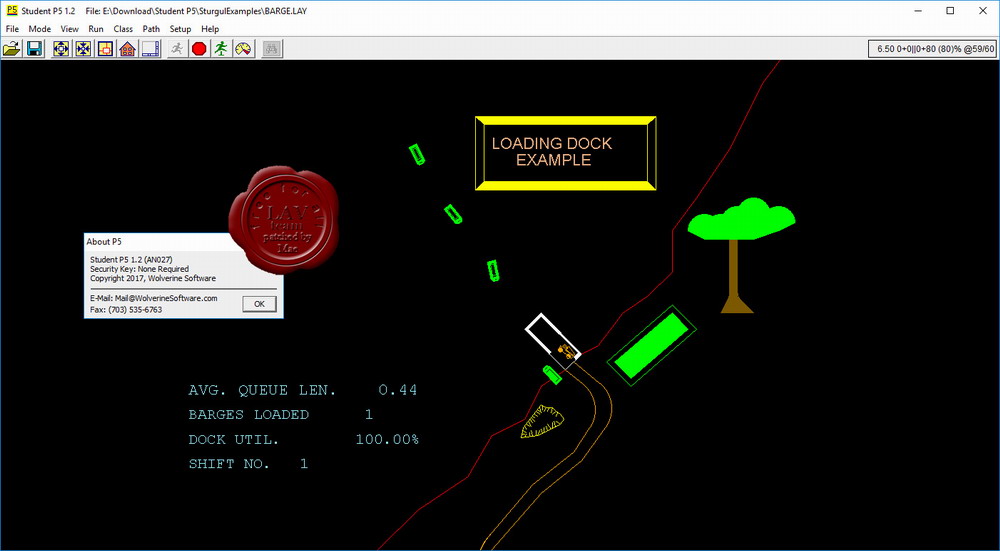Viewport: 1000px width, 551px height.
Task: Click the zoom in arrows icon
Action: tap(83, 48)
